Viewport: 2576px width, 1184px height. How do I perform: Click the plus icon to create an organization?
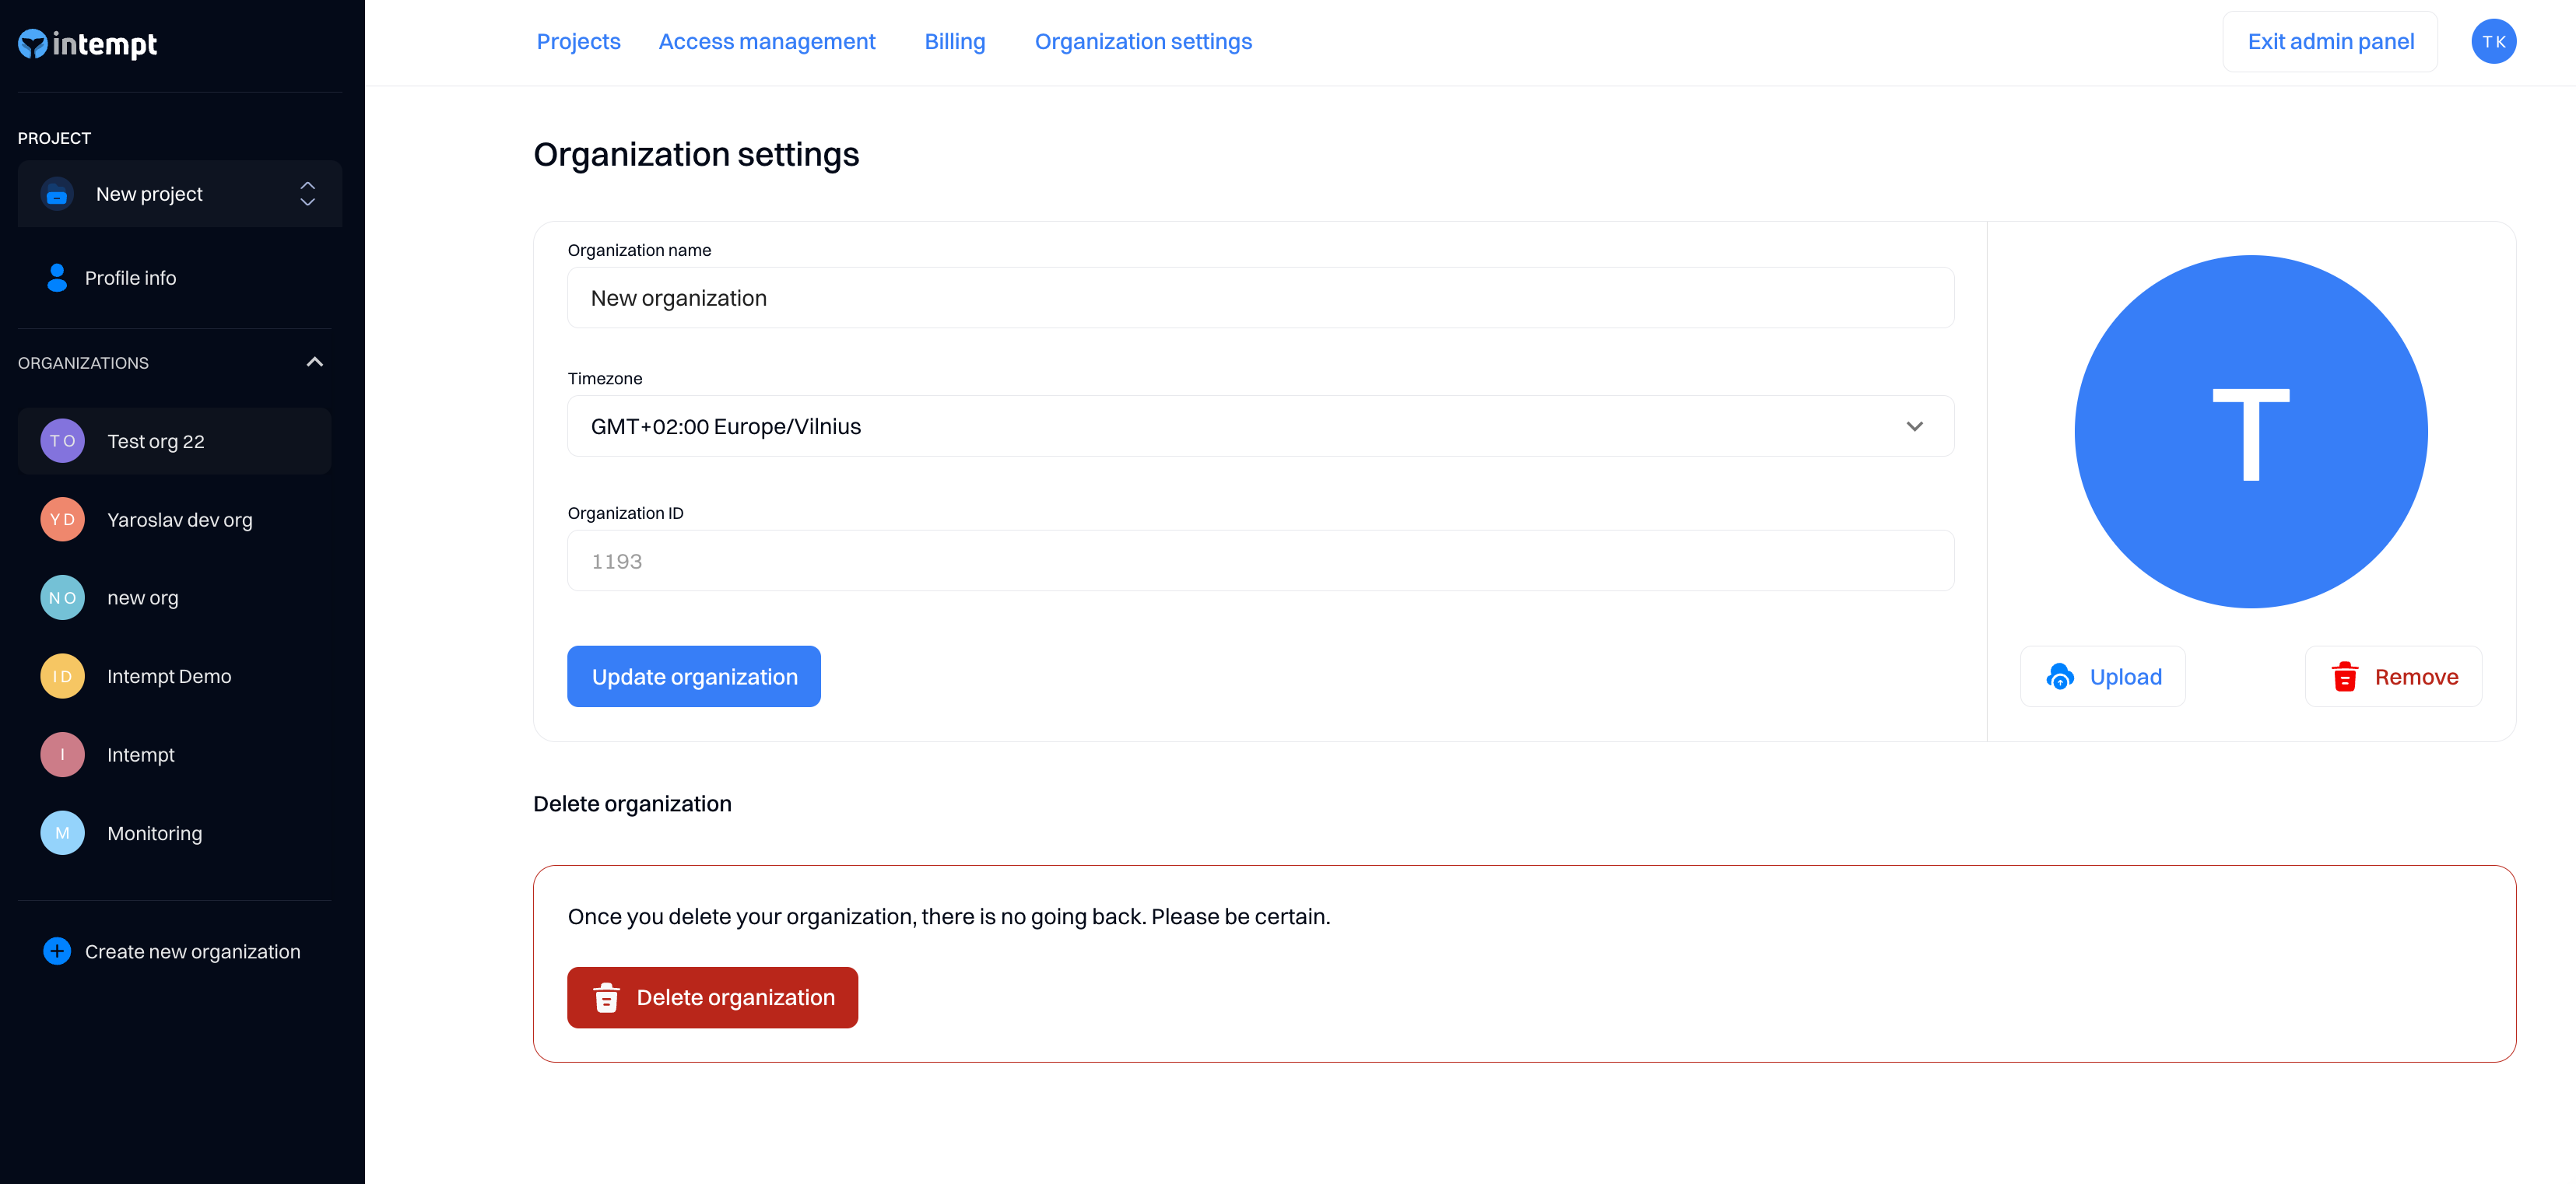coord(57,951)
